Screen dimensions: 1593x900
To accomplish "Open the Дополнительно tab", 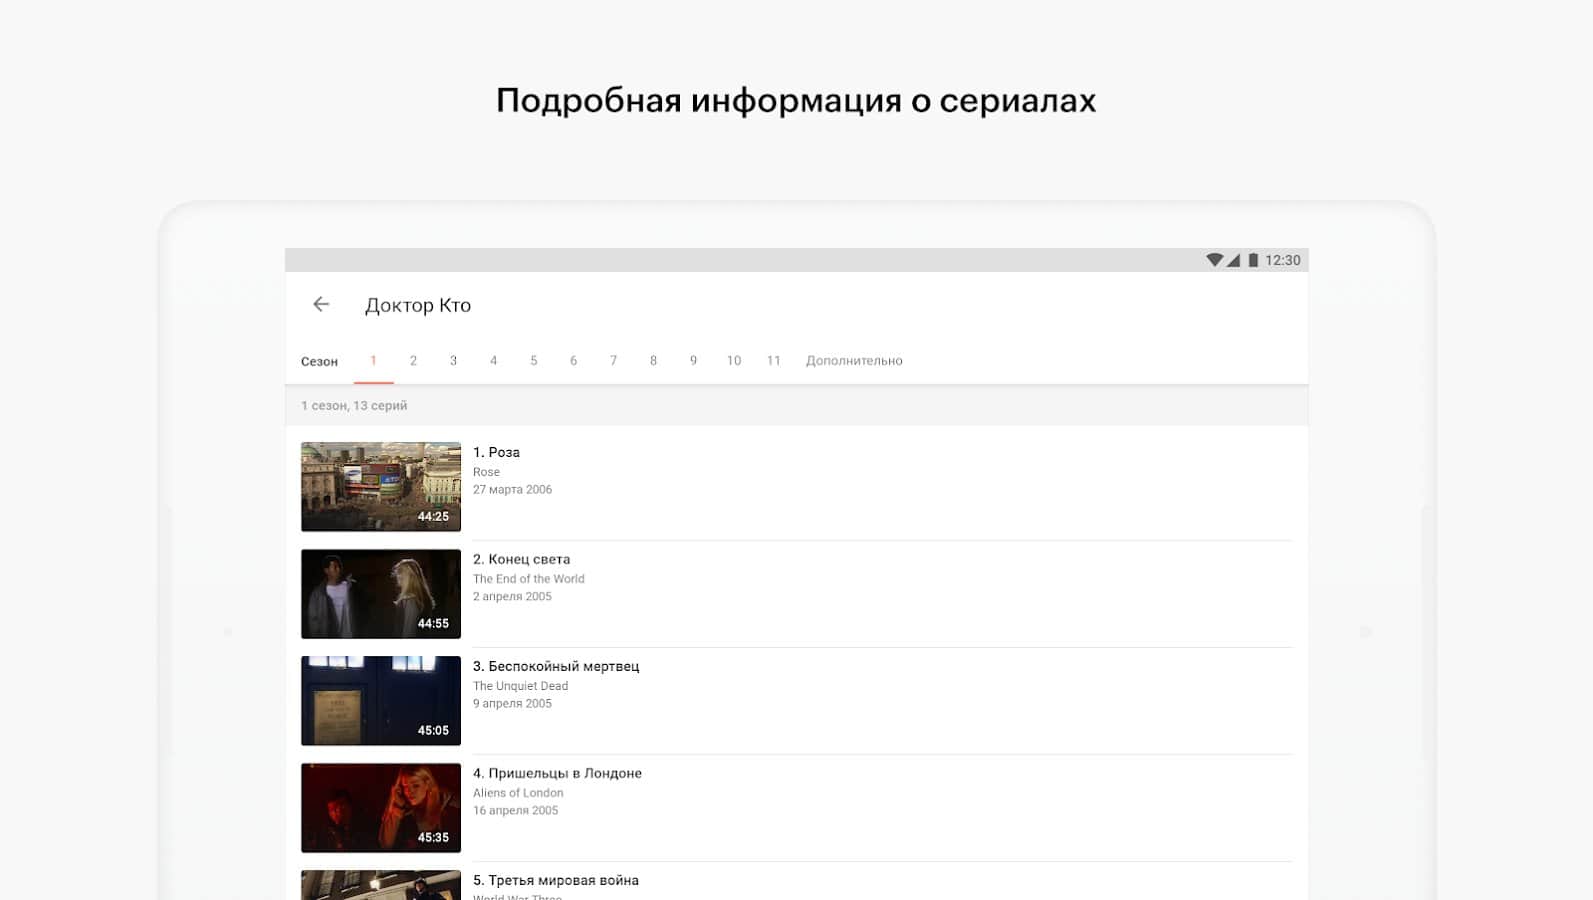I will (854, 361).
